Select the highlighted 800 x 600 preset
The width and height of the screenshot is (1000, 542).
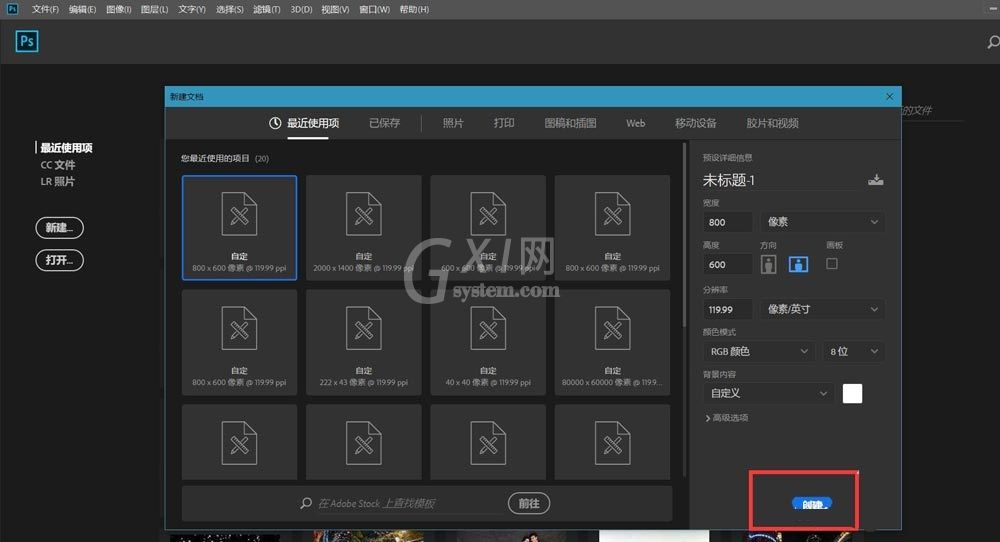point(239,228)
